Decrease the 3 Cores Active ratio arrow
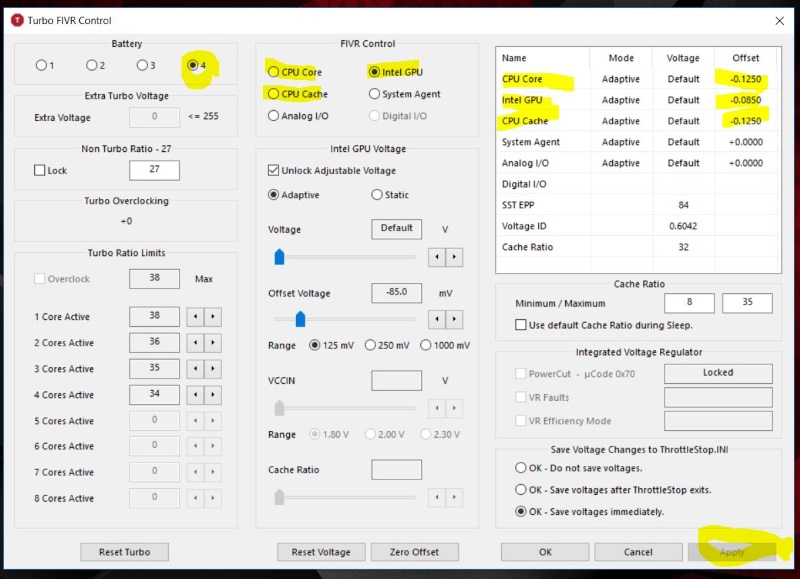The width and height of the screenshot is (800, 579). 195,369
